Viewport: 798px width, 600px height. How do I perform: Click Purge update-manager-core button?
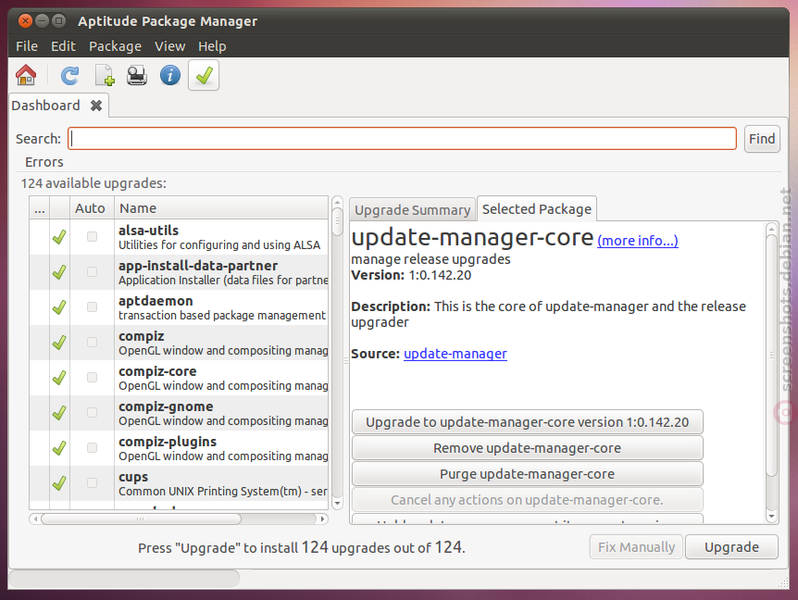pos(527,474)
